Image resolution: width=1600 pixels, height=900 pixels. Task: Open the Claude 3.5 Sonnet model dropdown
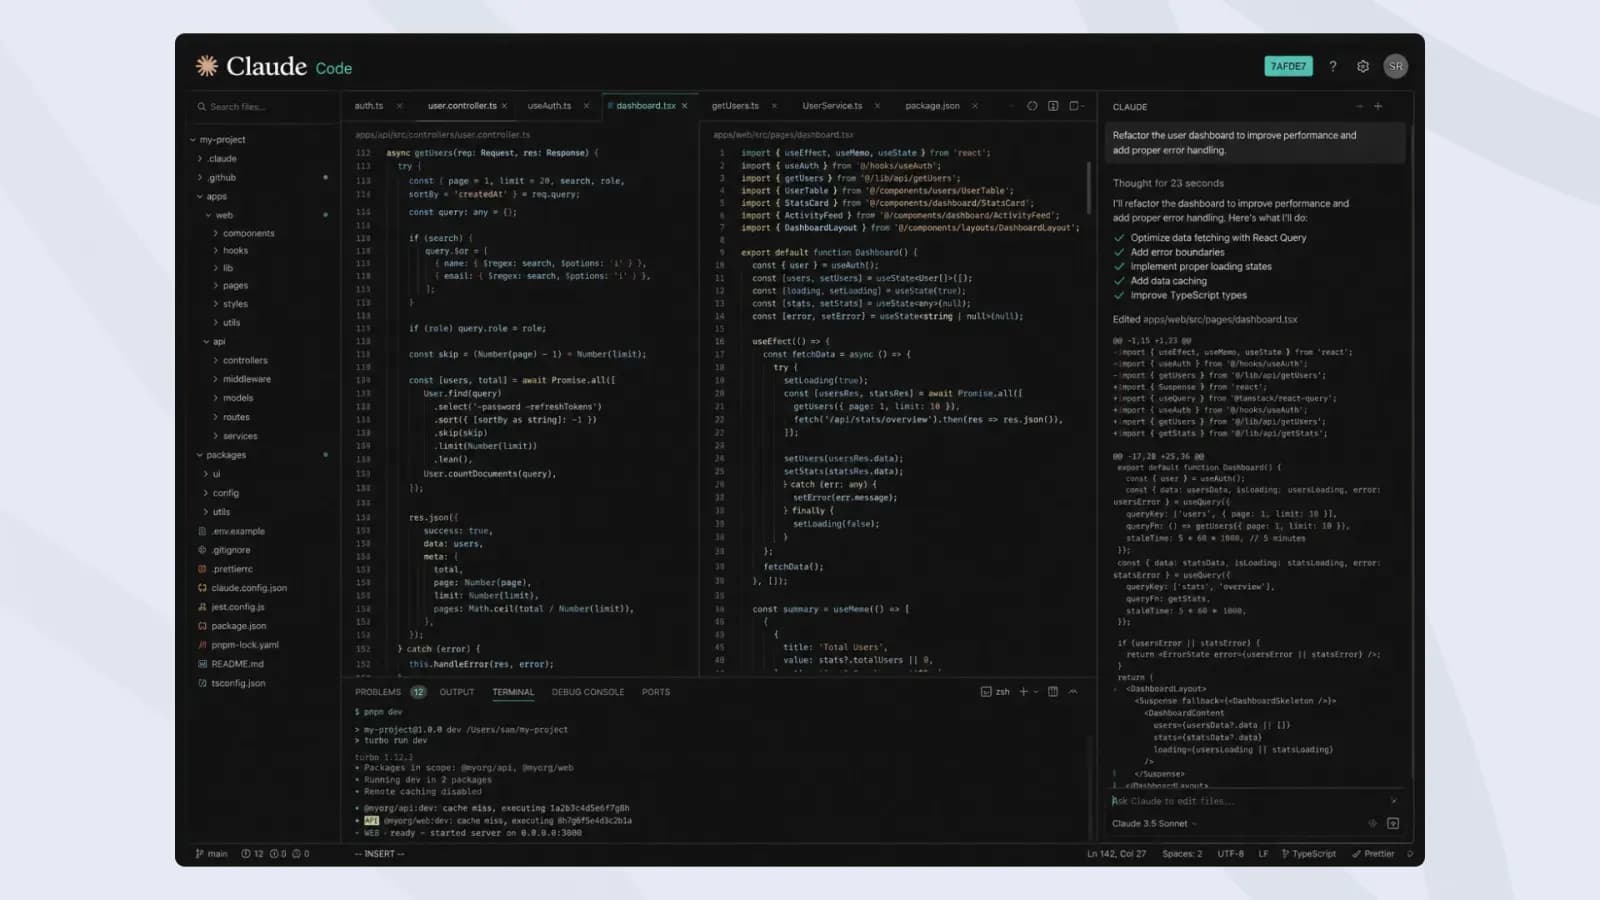click(1155, 824)
